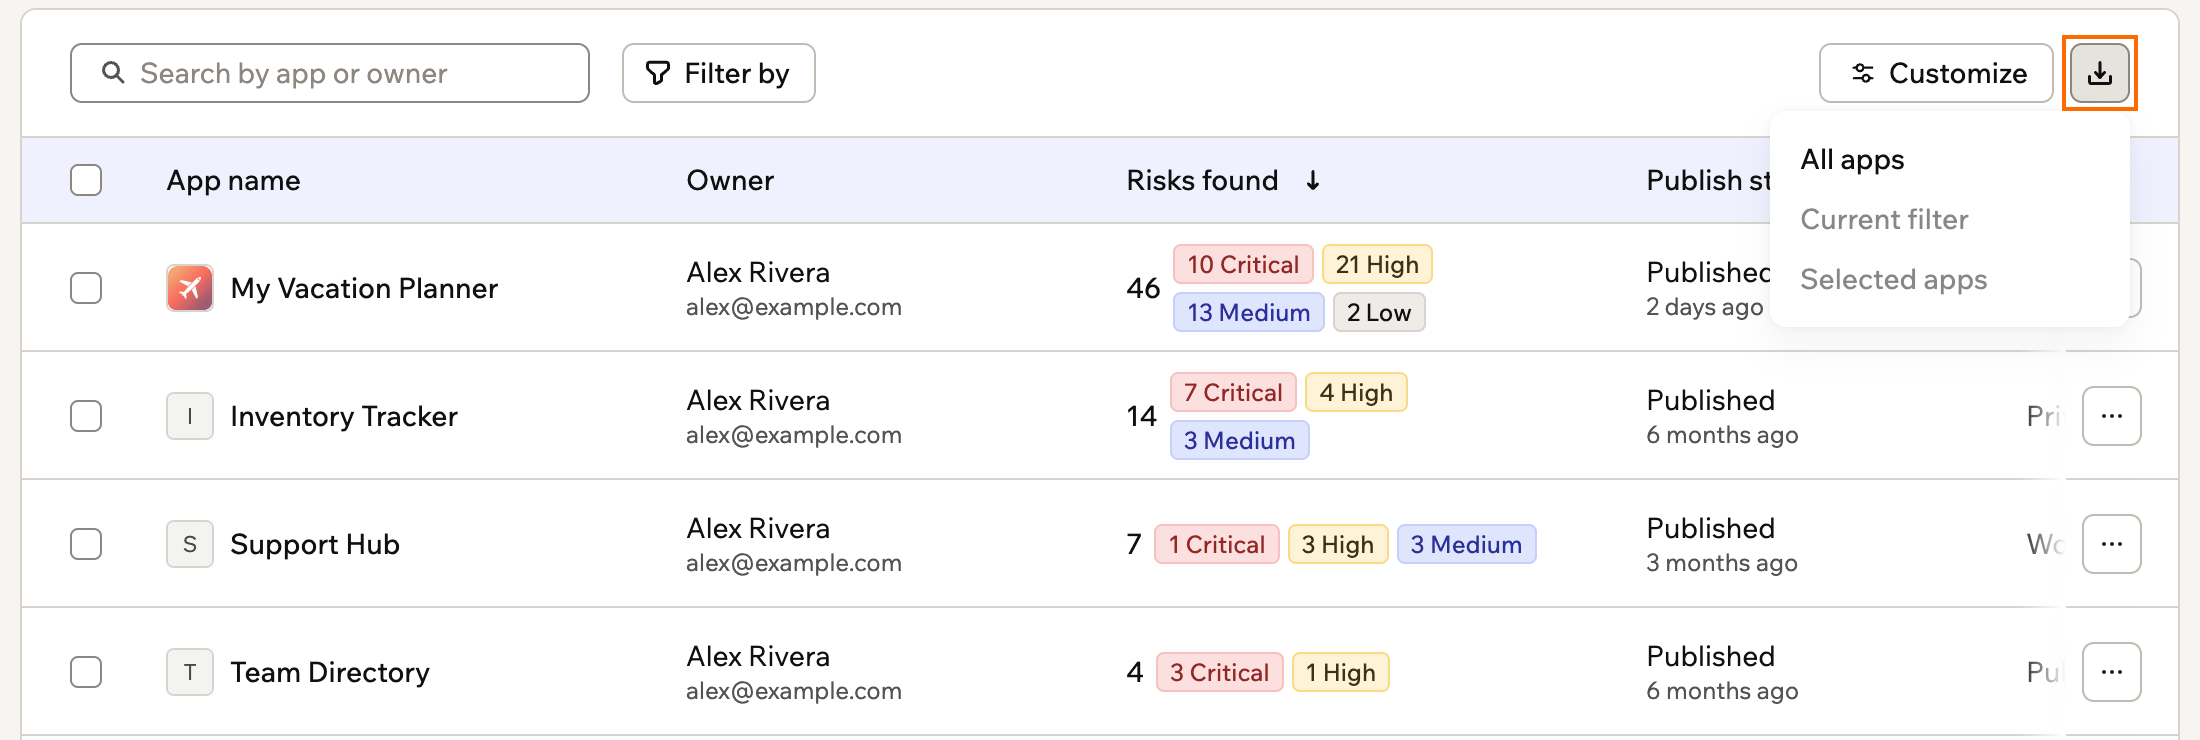The image size is (2200, 740).
Task: Open more options for Support Hub row
Action: pyautogui.click(x=2111, y=544)
